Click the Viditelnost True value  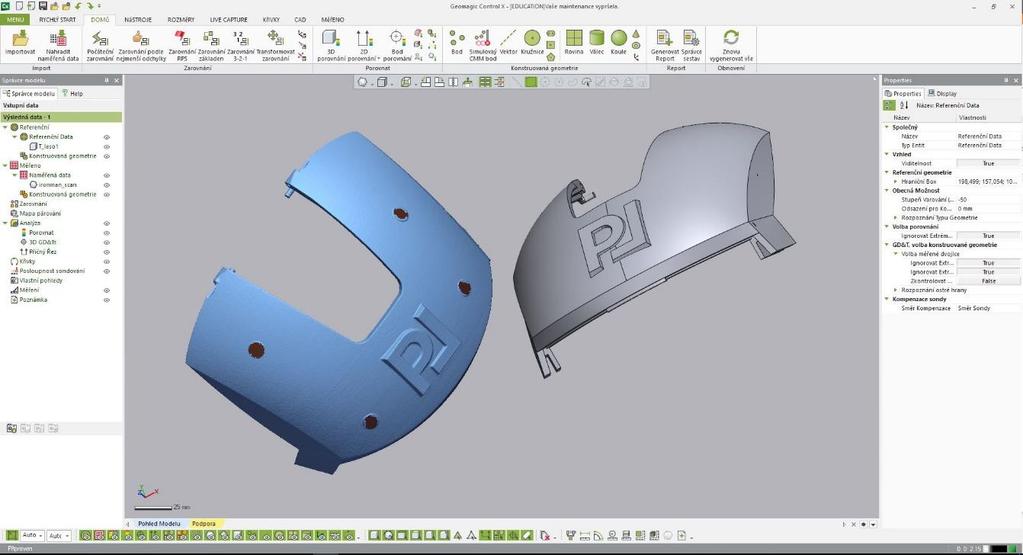point(988,164)
